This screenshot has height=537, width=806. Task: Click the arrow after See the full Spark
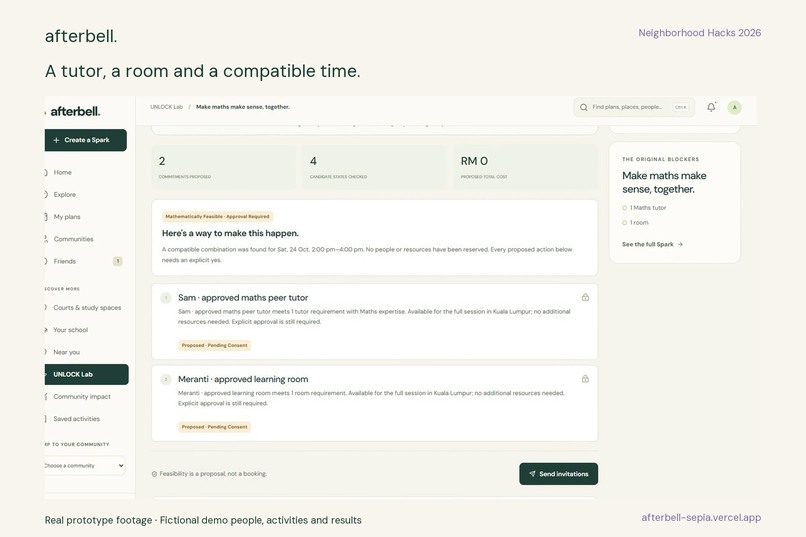[680, 244]
